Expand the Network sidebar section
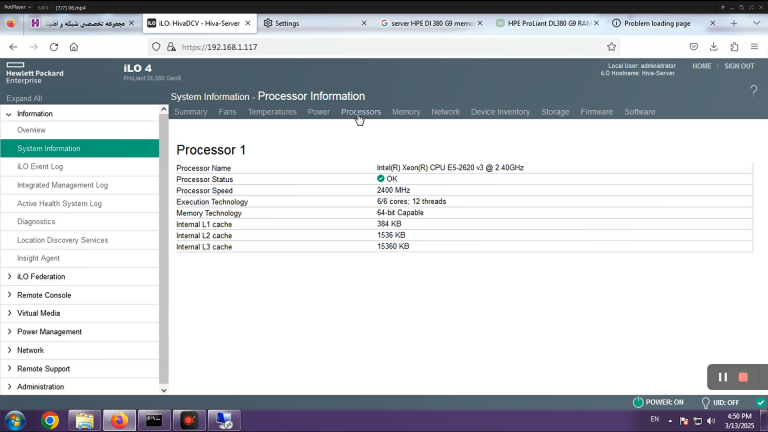This screenshot has height=432, width=768. 9,350
